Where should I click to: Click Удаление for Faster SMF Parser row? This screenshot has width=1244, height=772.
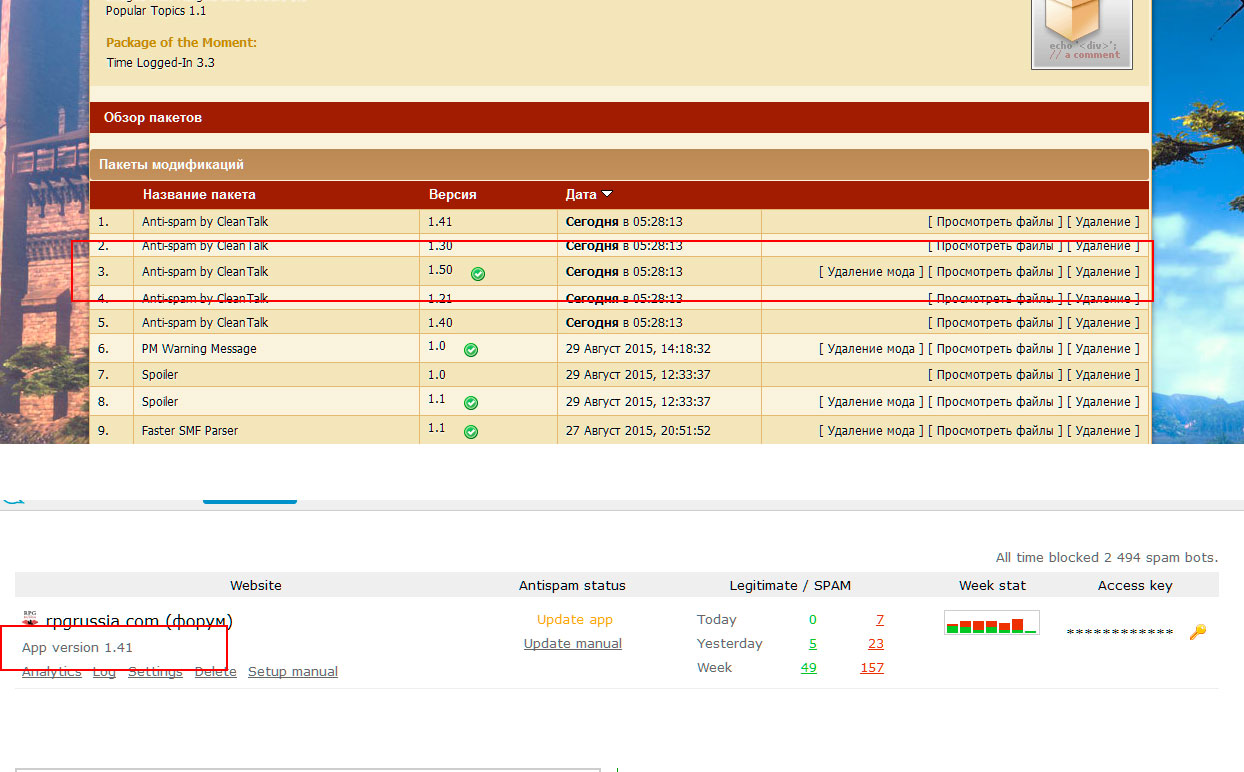click(1103, 430)
